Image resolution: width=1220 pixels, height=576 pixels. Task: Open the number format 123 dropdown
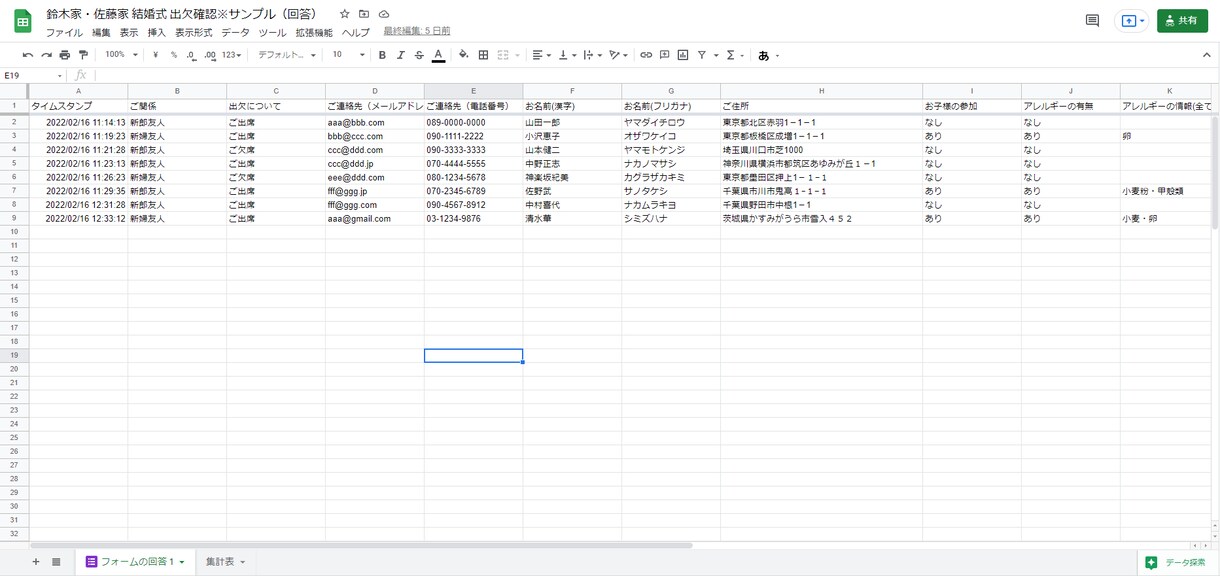tap(233, 55)
